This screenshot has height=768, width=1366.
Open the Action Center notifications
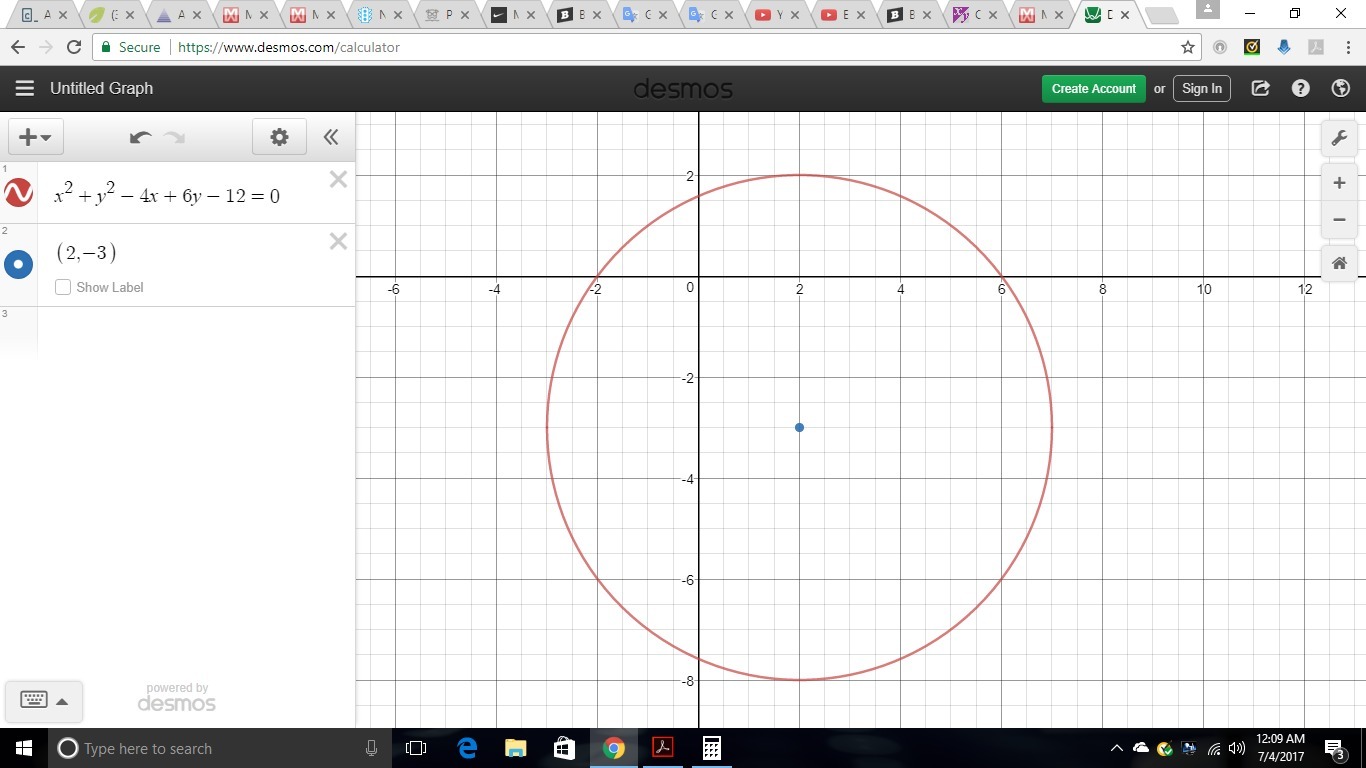(1334, 748)
